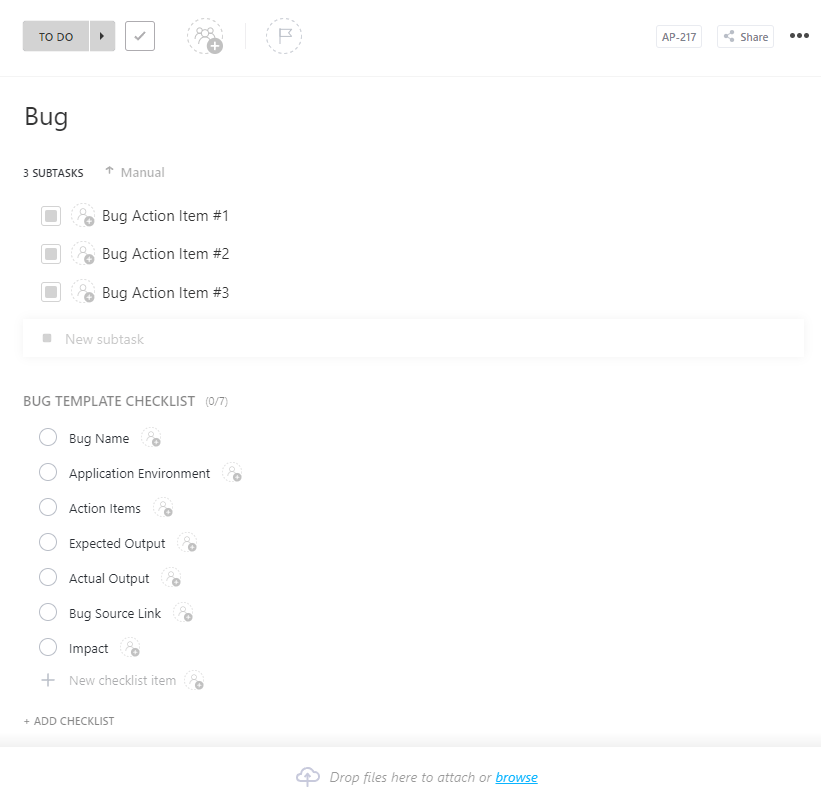Check off Bug Source Link item
Screen dimensions: 821x797
click(x=48, y=612)
